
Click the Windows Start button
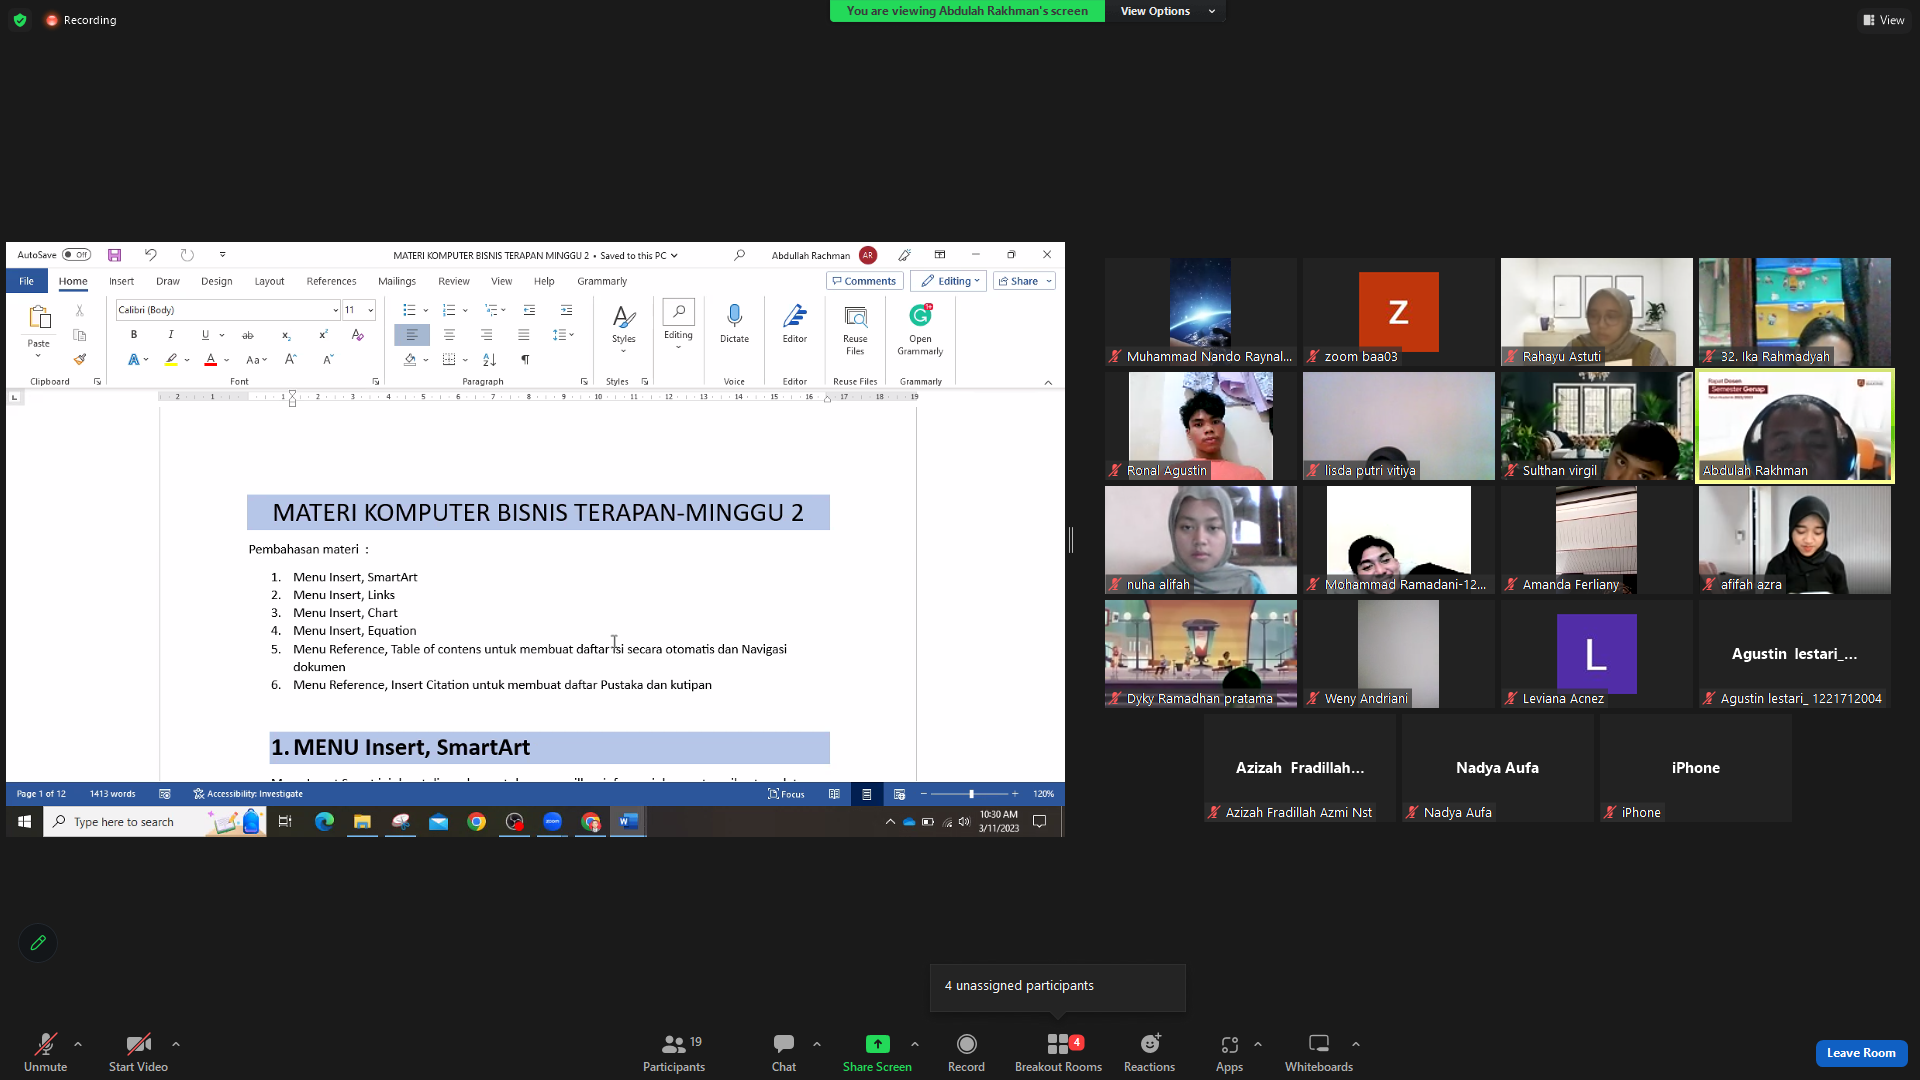(x=24, y=822)
